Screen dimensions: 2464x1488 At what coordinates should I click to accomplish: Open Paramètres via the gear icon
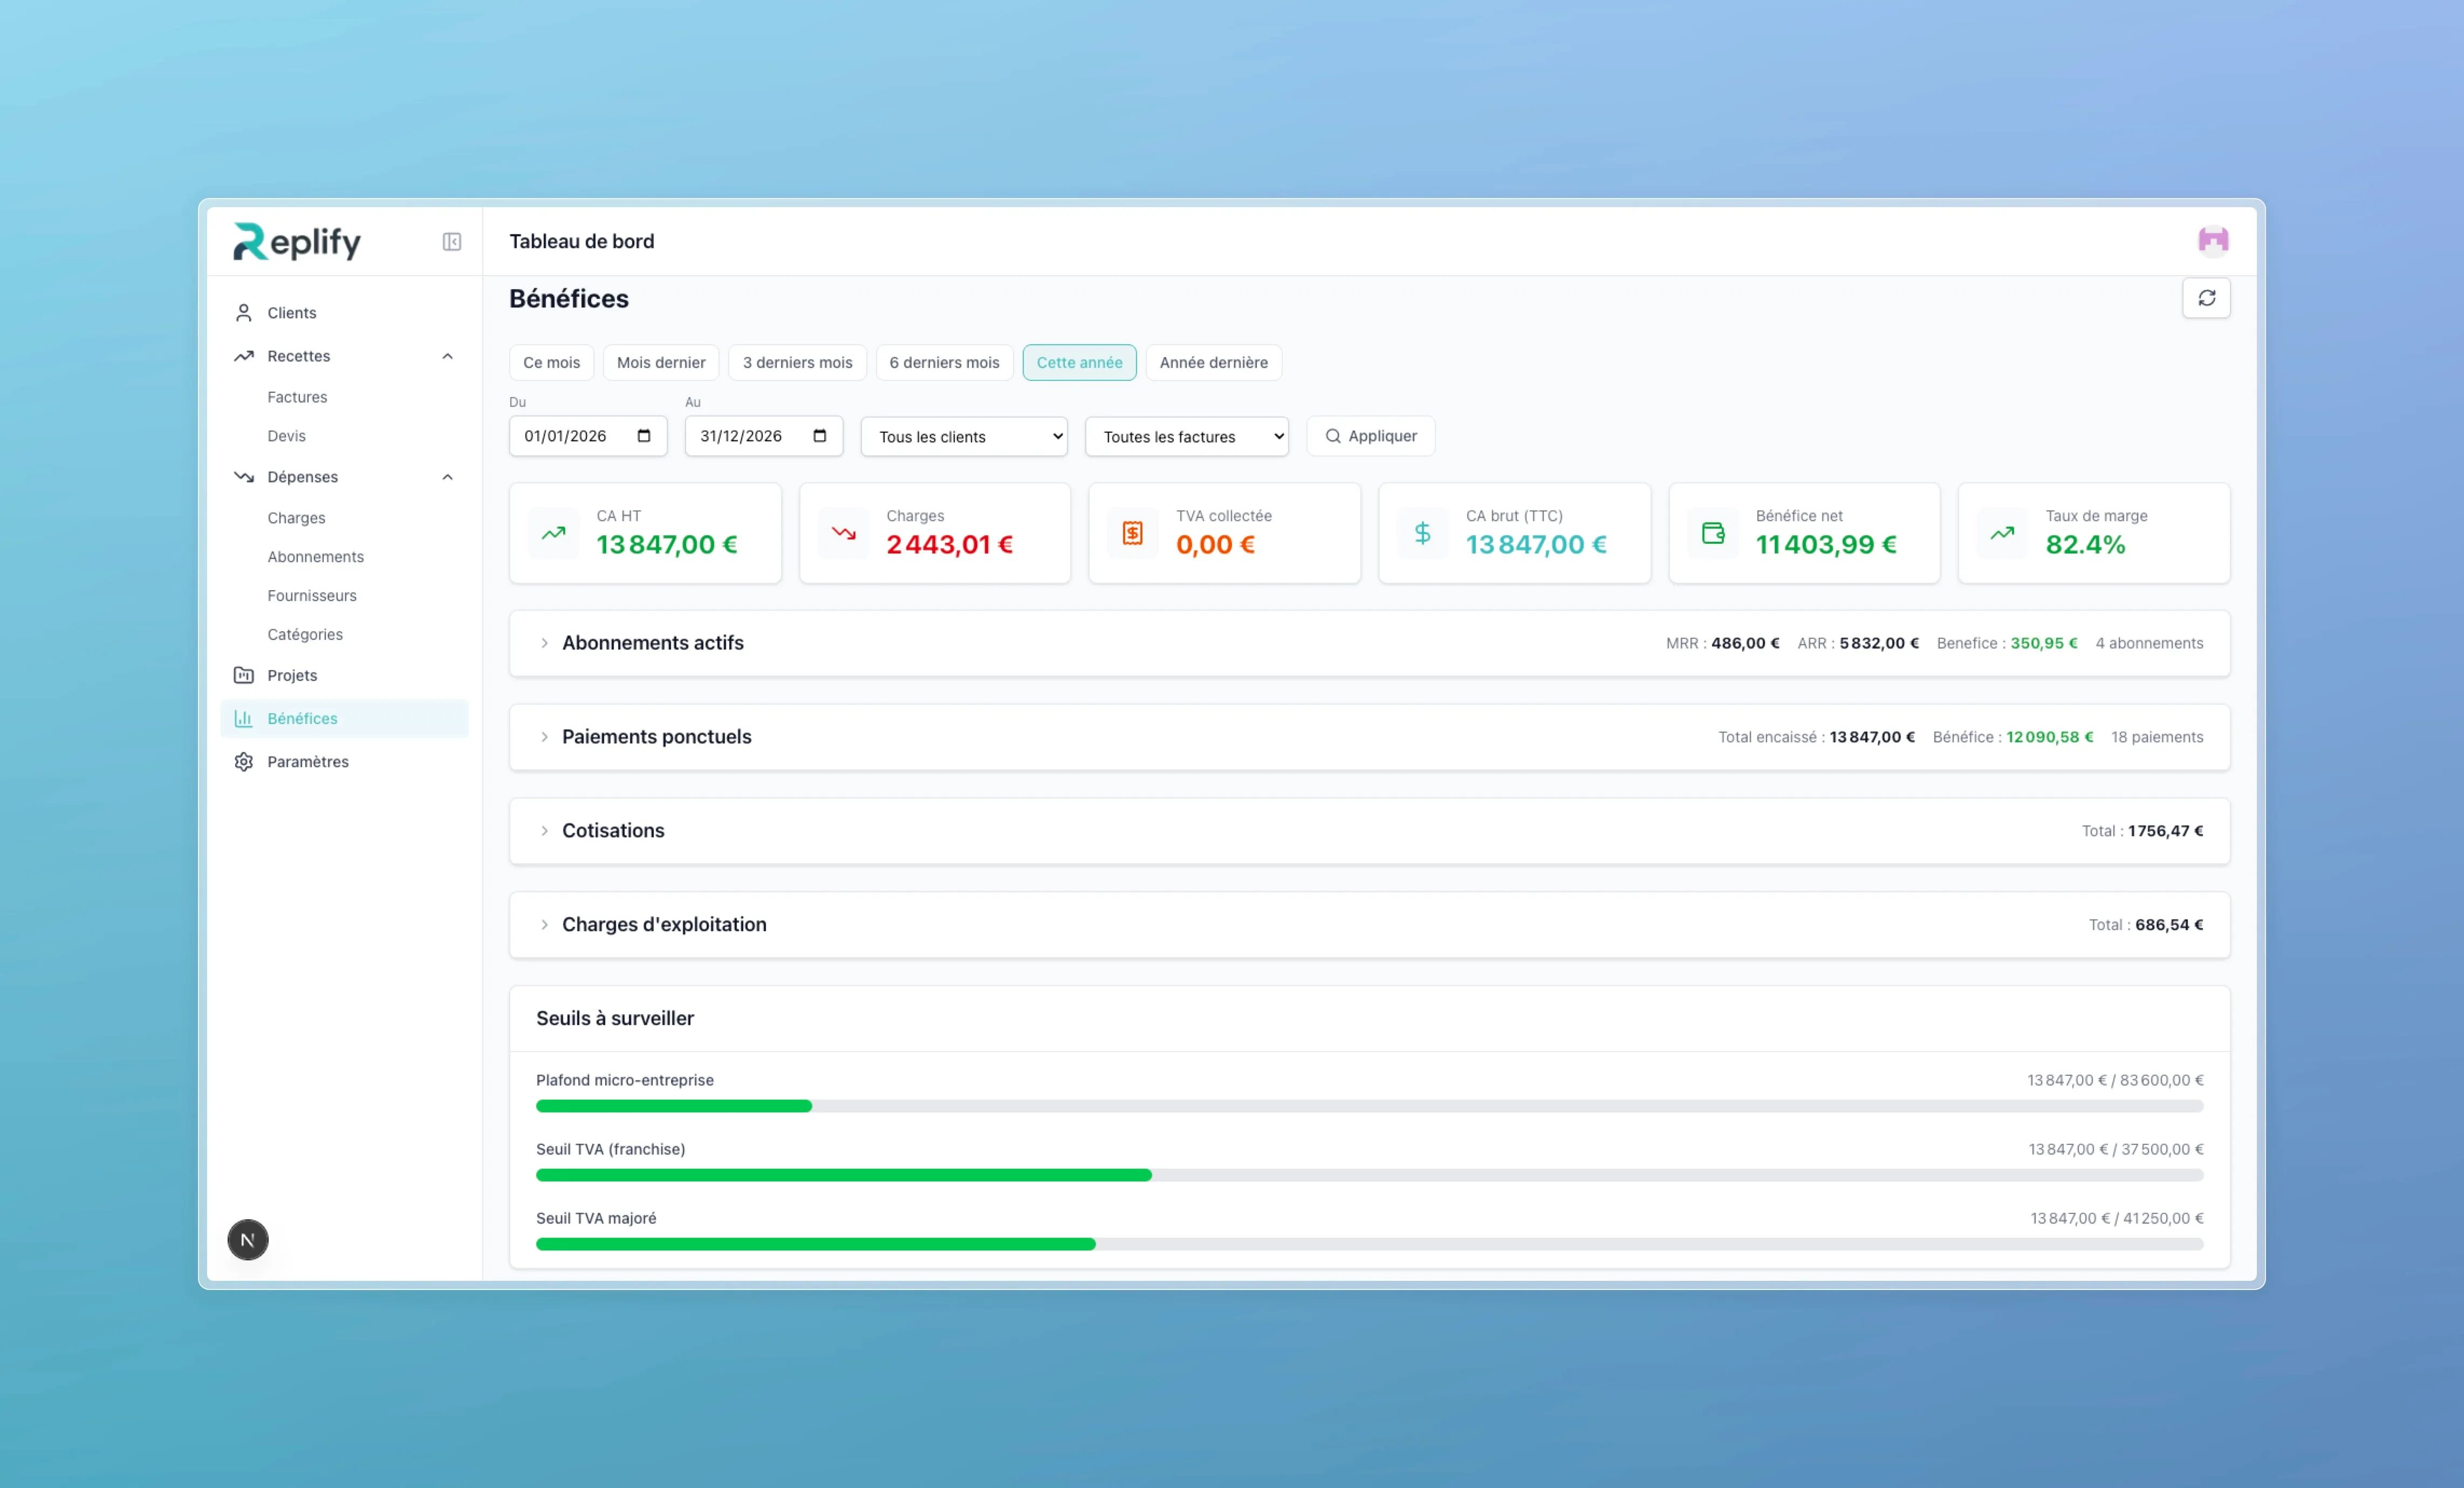pos(243,761)
